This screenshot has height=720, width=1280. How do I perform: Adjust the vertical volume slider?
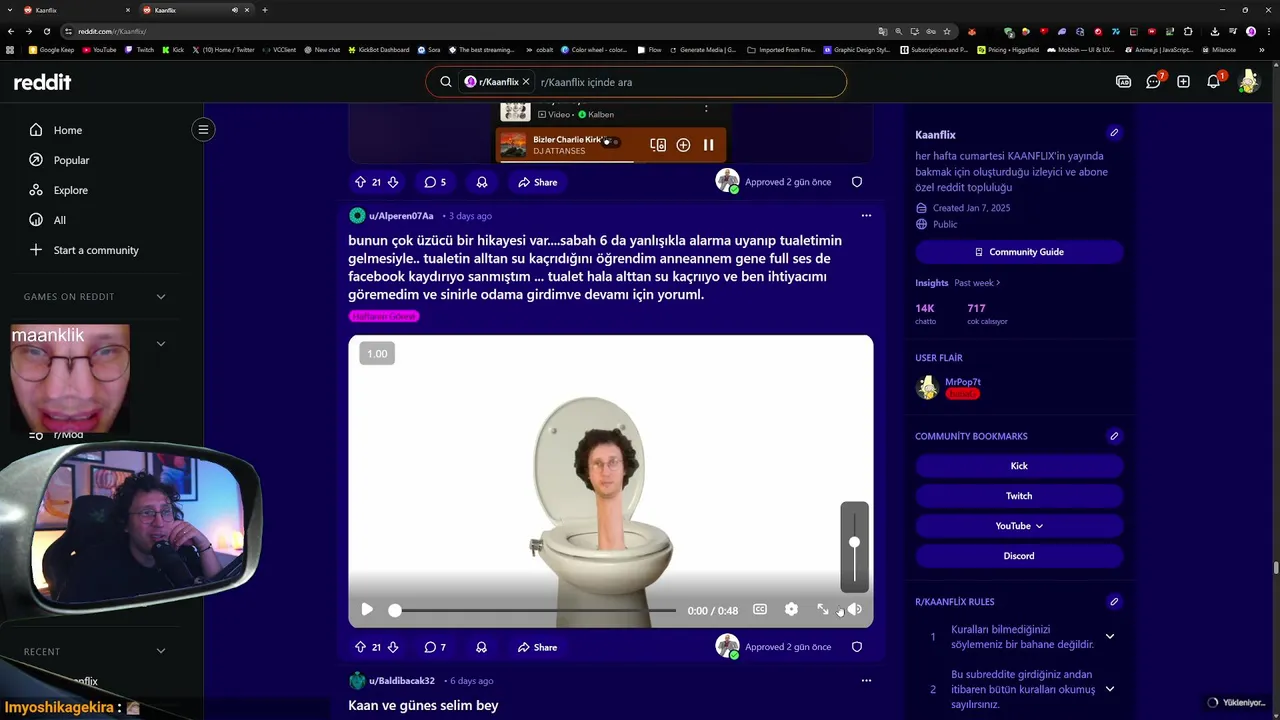[x=854, y=547]
